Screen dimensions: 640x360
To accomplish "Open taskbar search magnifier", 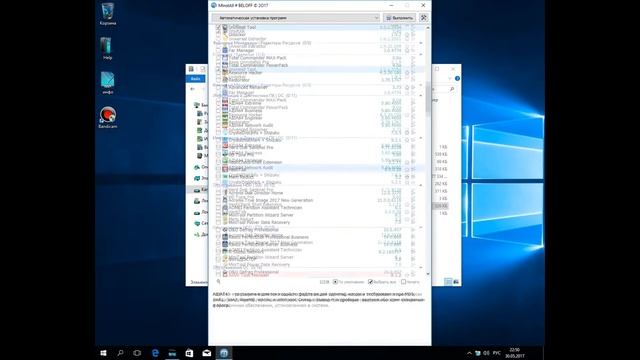I will 120,353.
